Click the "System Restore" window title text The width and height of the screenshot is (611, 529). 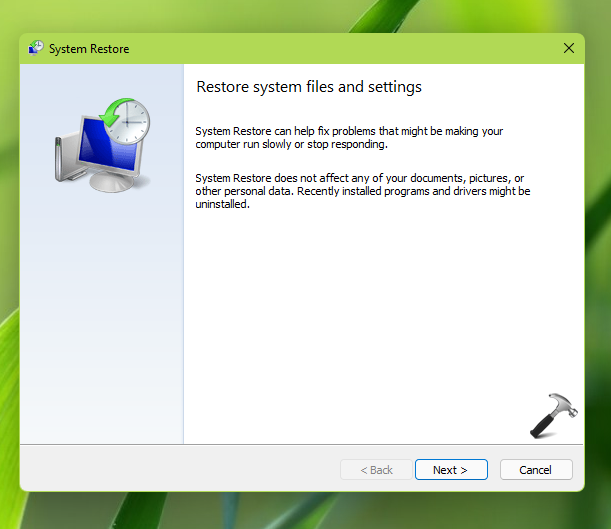[89, 49]
